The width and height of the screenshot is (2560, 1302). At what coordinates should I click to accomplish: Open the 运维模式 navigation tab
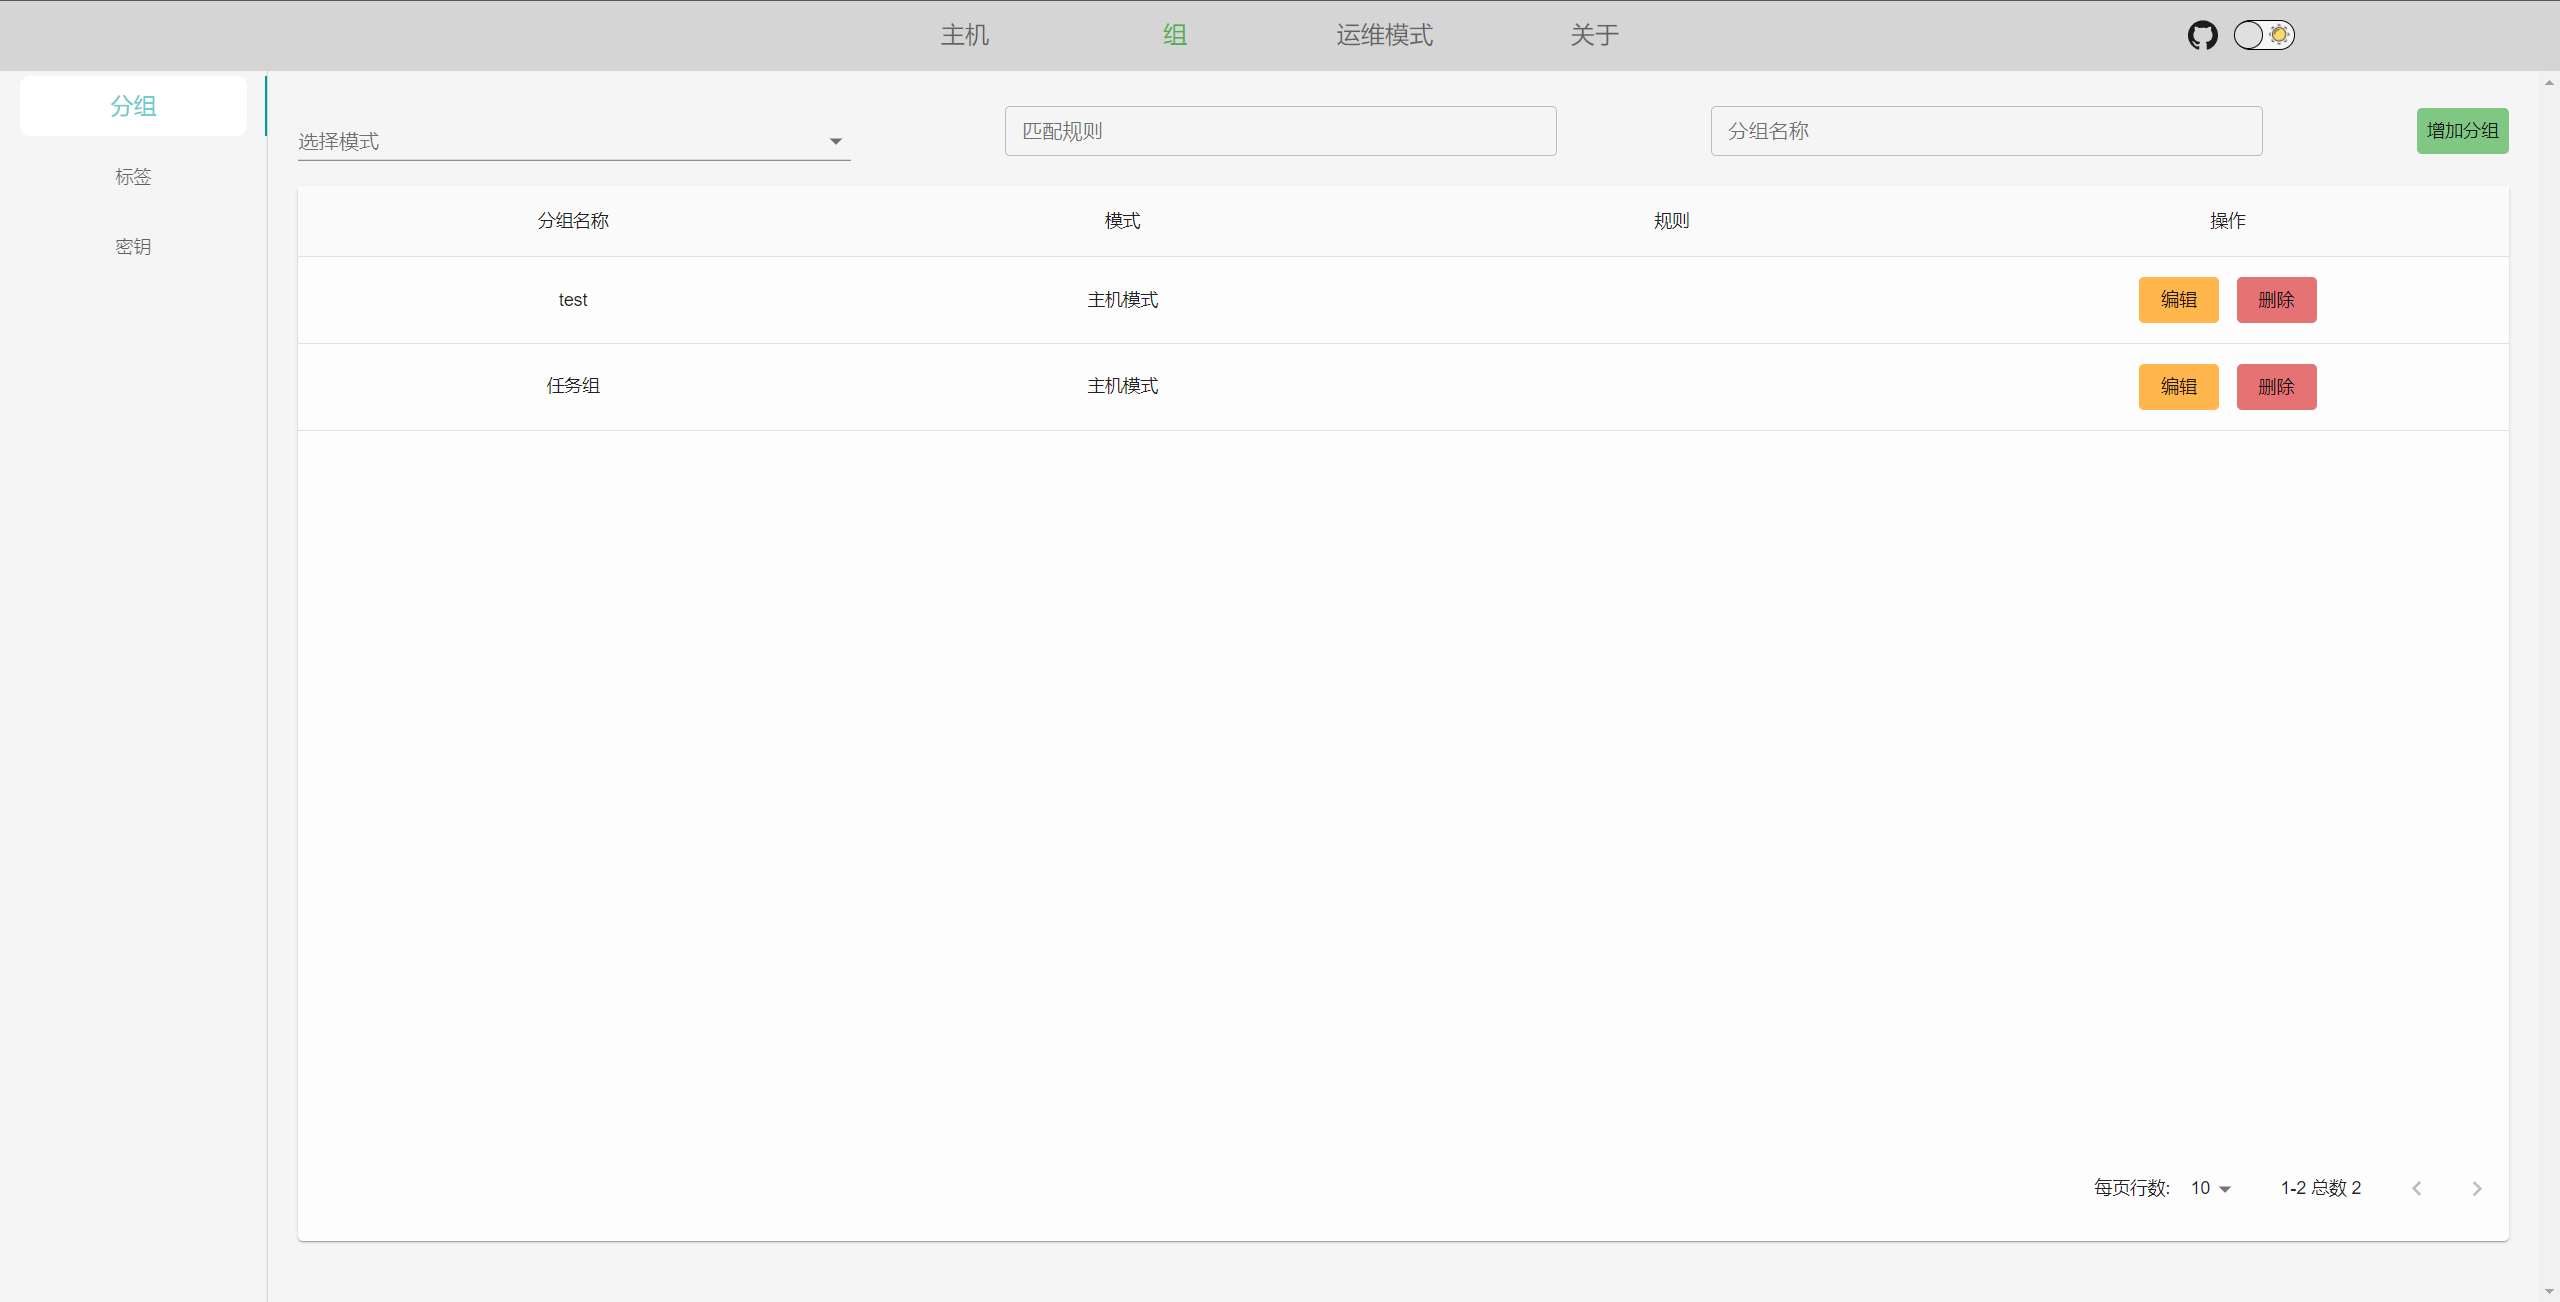click(1384, 35)
